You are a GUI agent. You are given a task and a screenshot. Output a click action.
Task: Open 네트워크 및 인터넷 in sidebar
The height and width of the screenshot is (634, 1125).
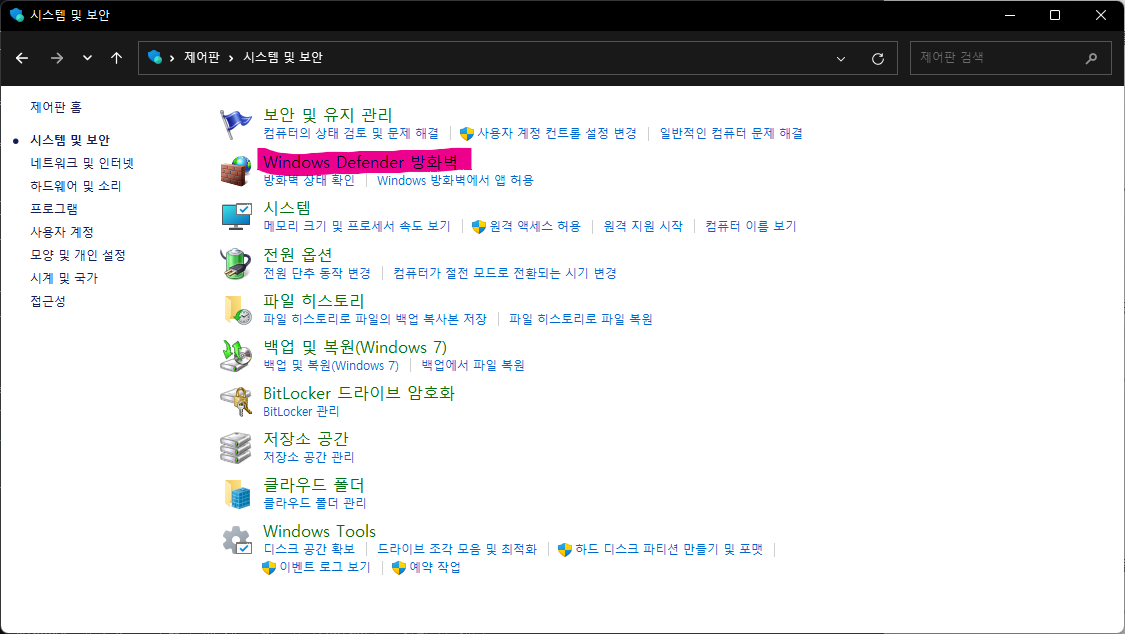point(82,163)
